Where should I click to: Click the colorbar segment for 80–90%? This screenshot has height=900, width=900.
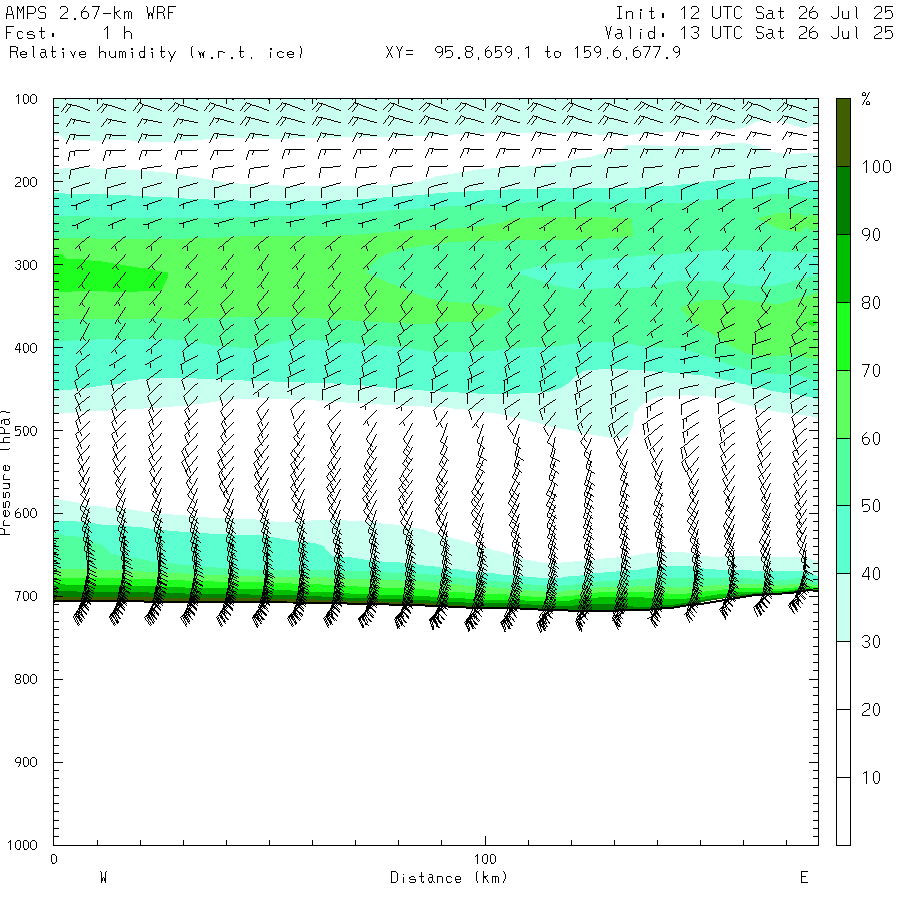click(843, 268)
